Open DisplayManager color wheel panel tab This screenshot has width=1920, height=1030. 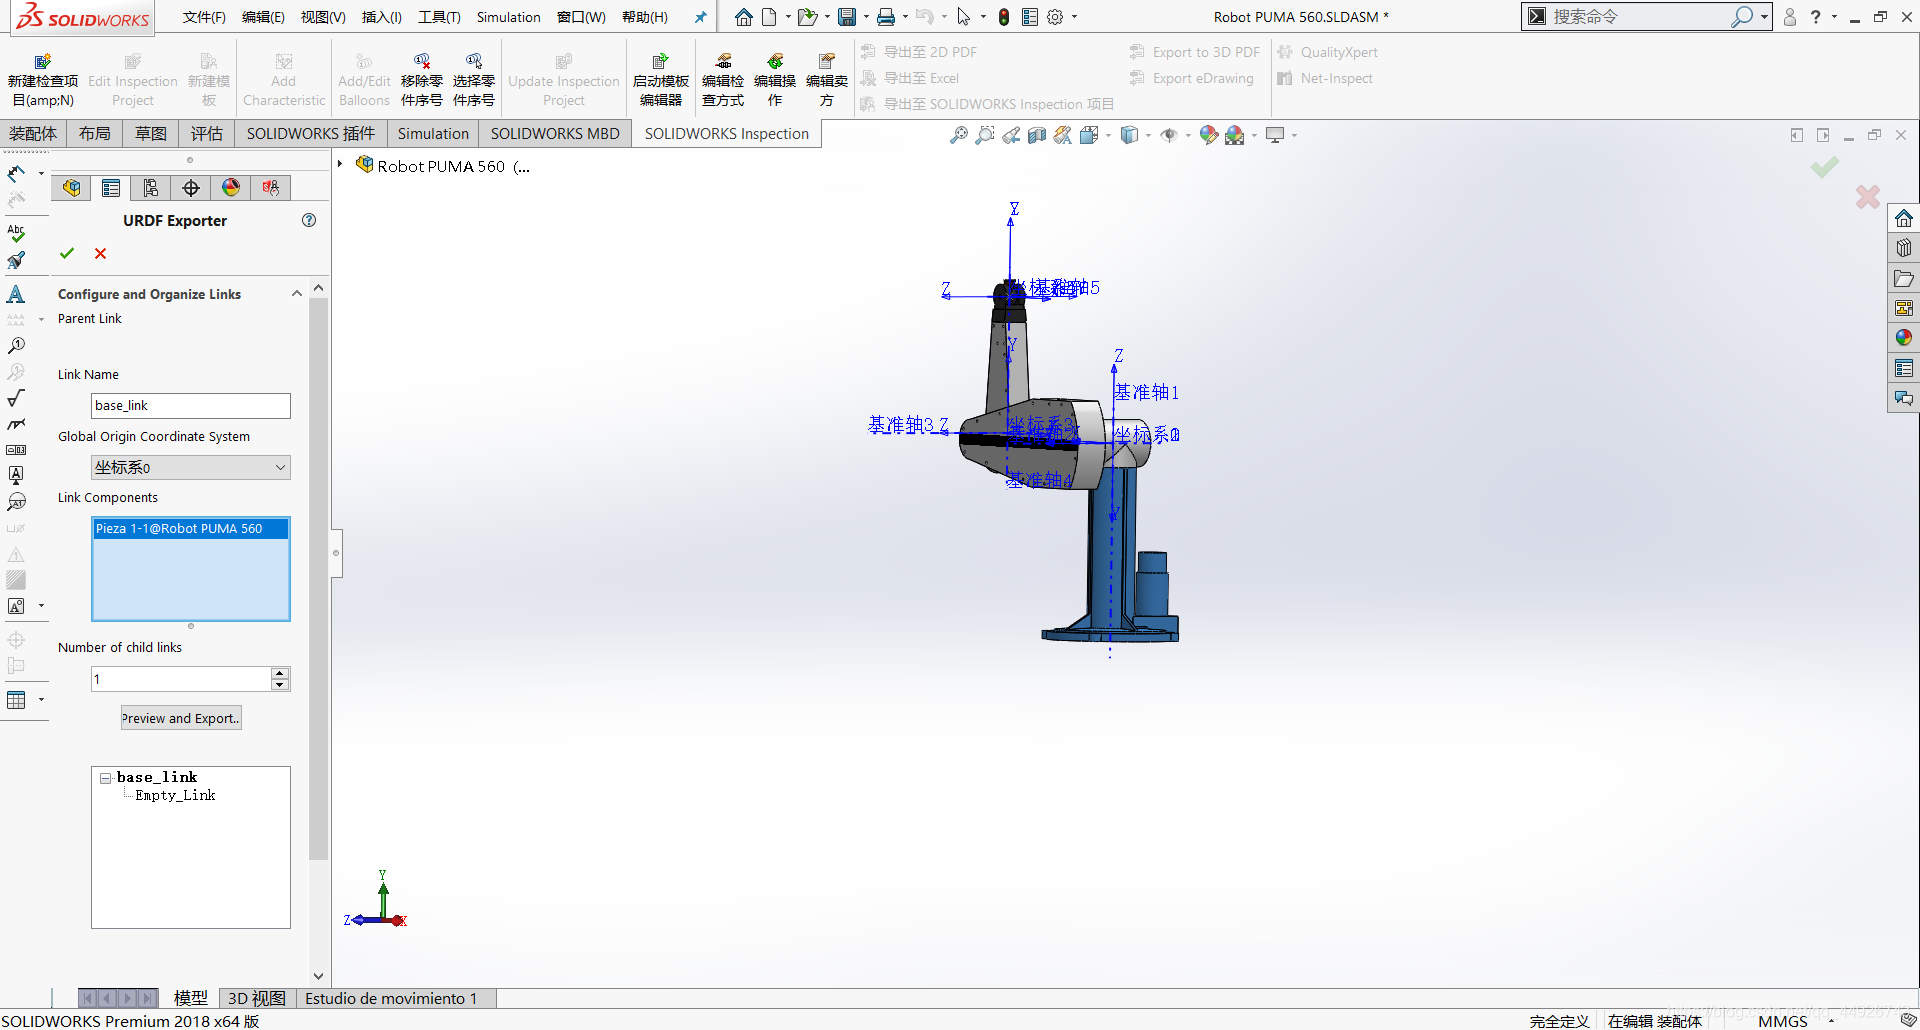(231, 188)
